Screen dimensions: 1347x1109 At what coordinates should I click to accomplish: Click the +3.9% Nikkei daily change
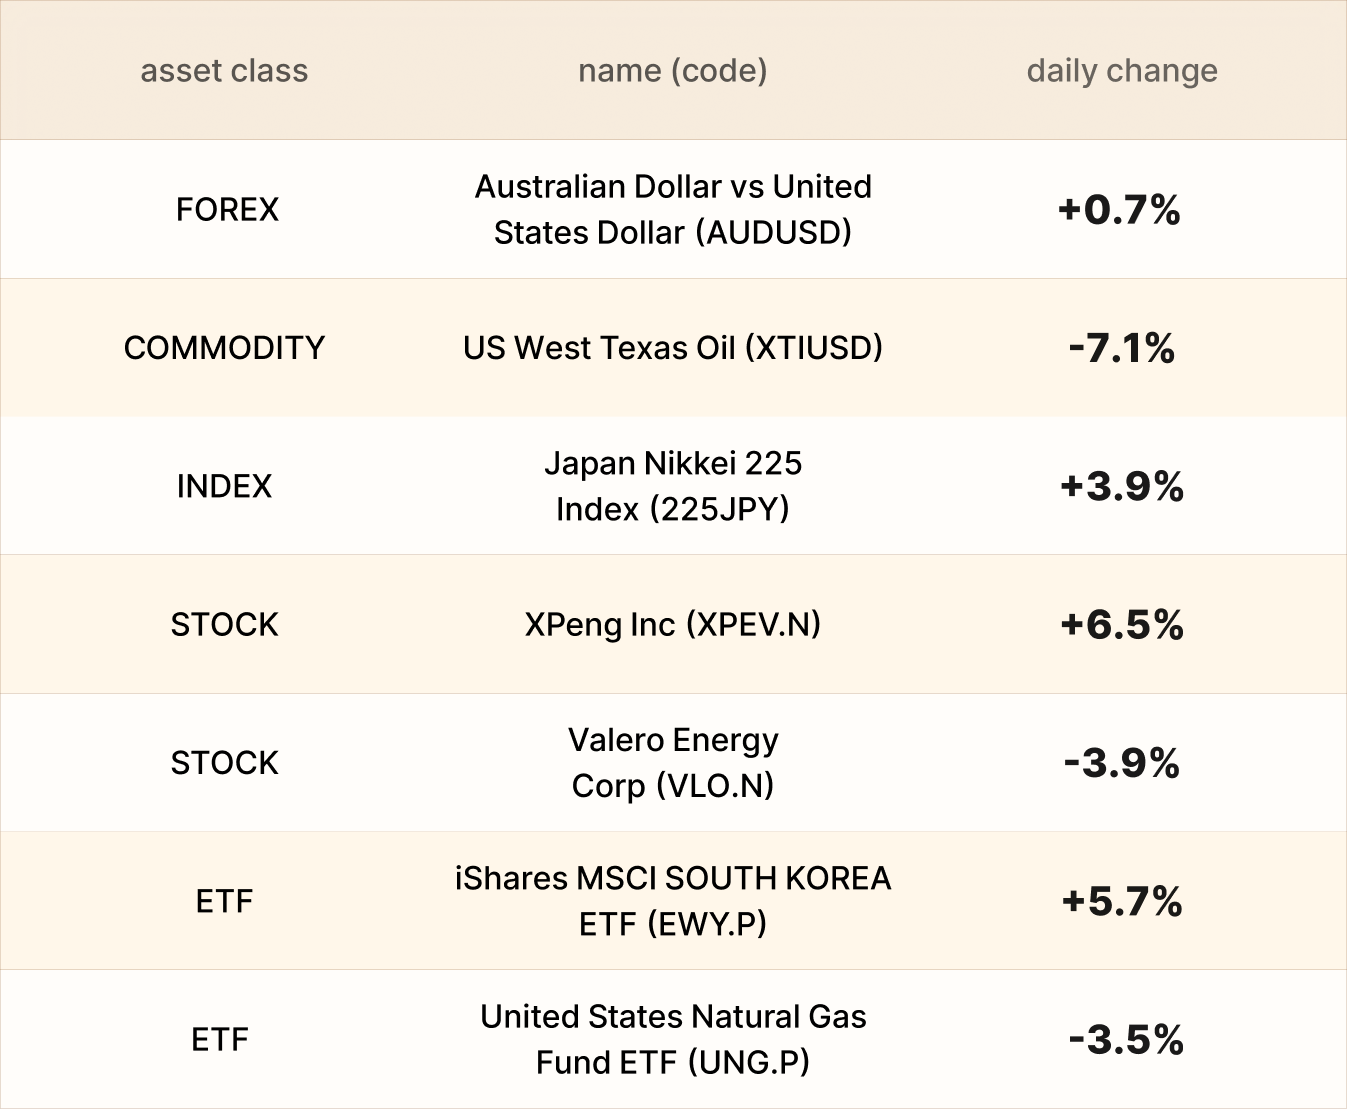(x=1121, y=487)
